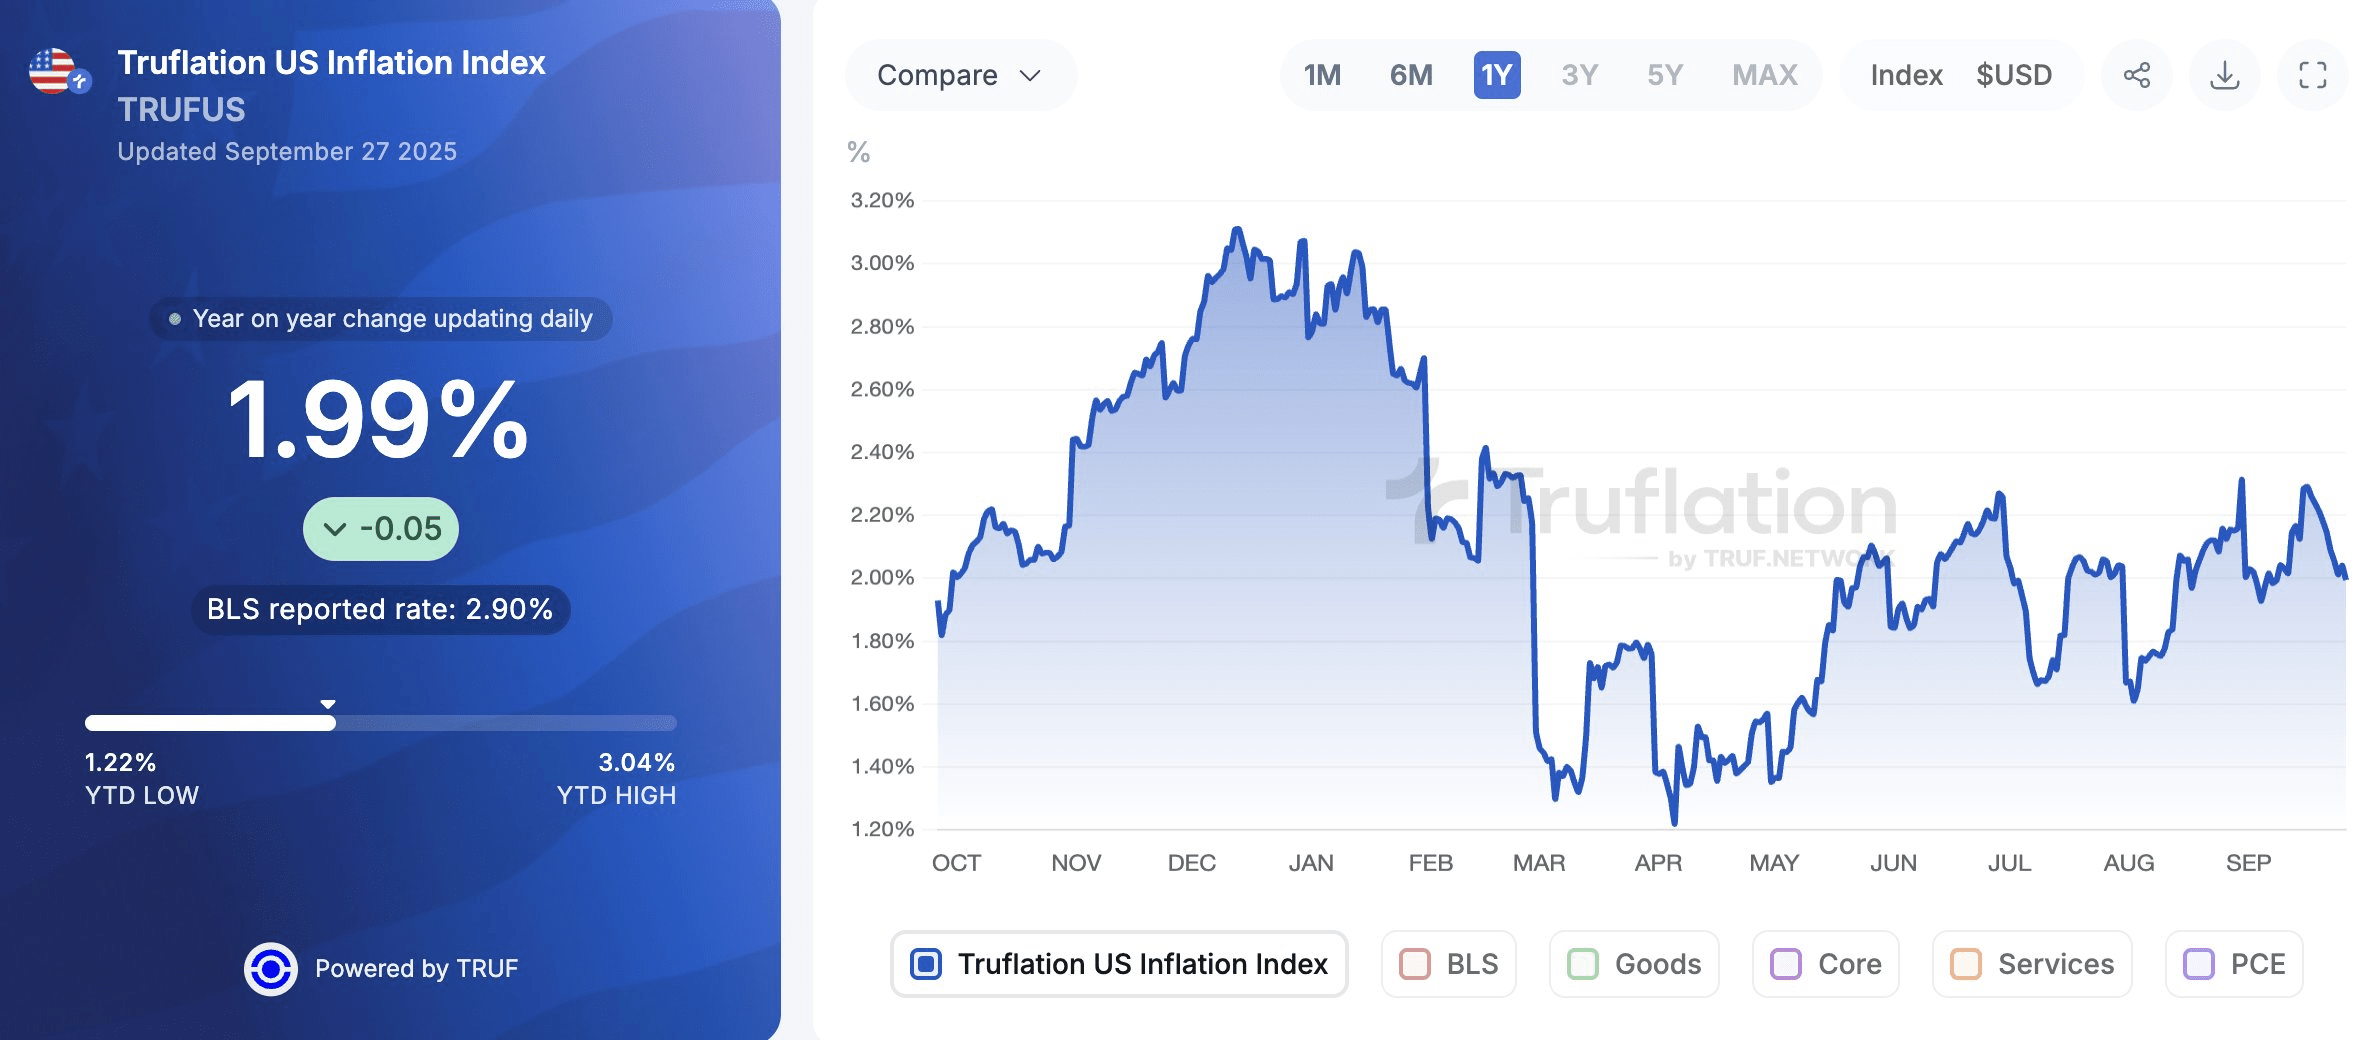The image size is (2372, 1040).
Task: Click the download chart data icon
Action: coord(2224,74)
